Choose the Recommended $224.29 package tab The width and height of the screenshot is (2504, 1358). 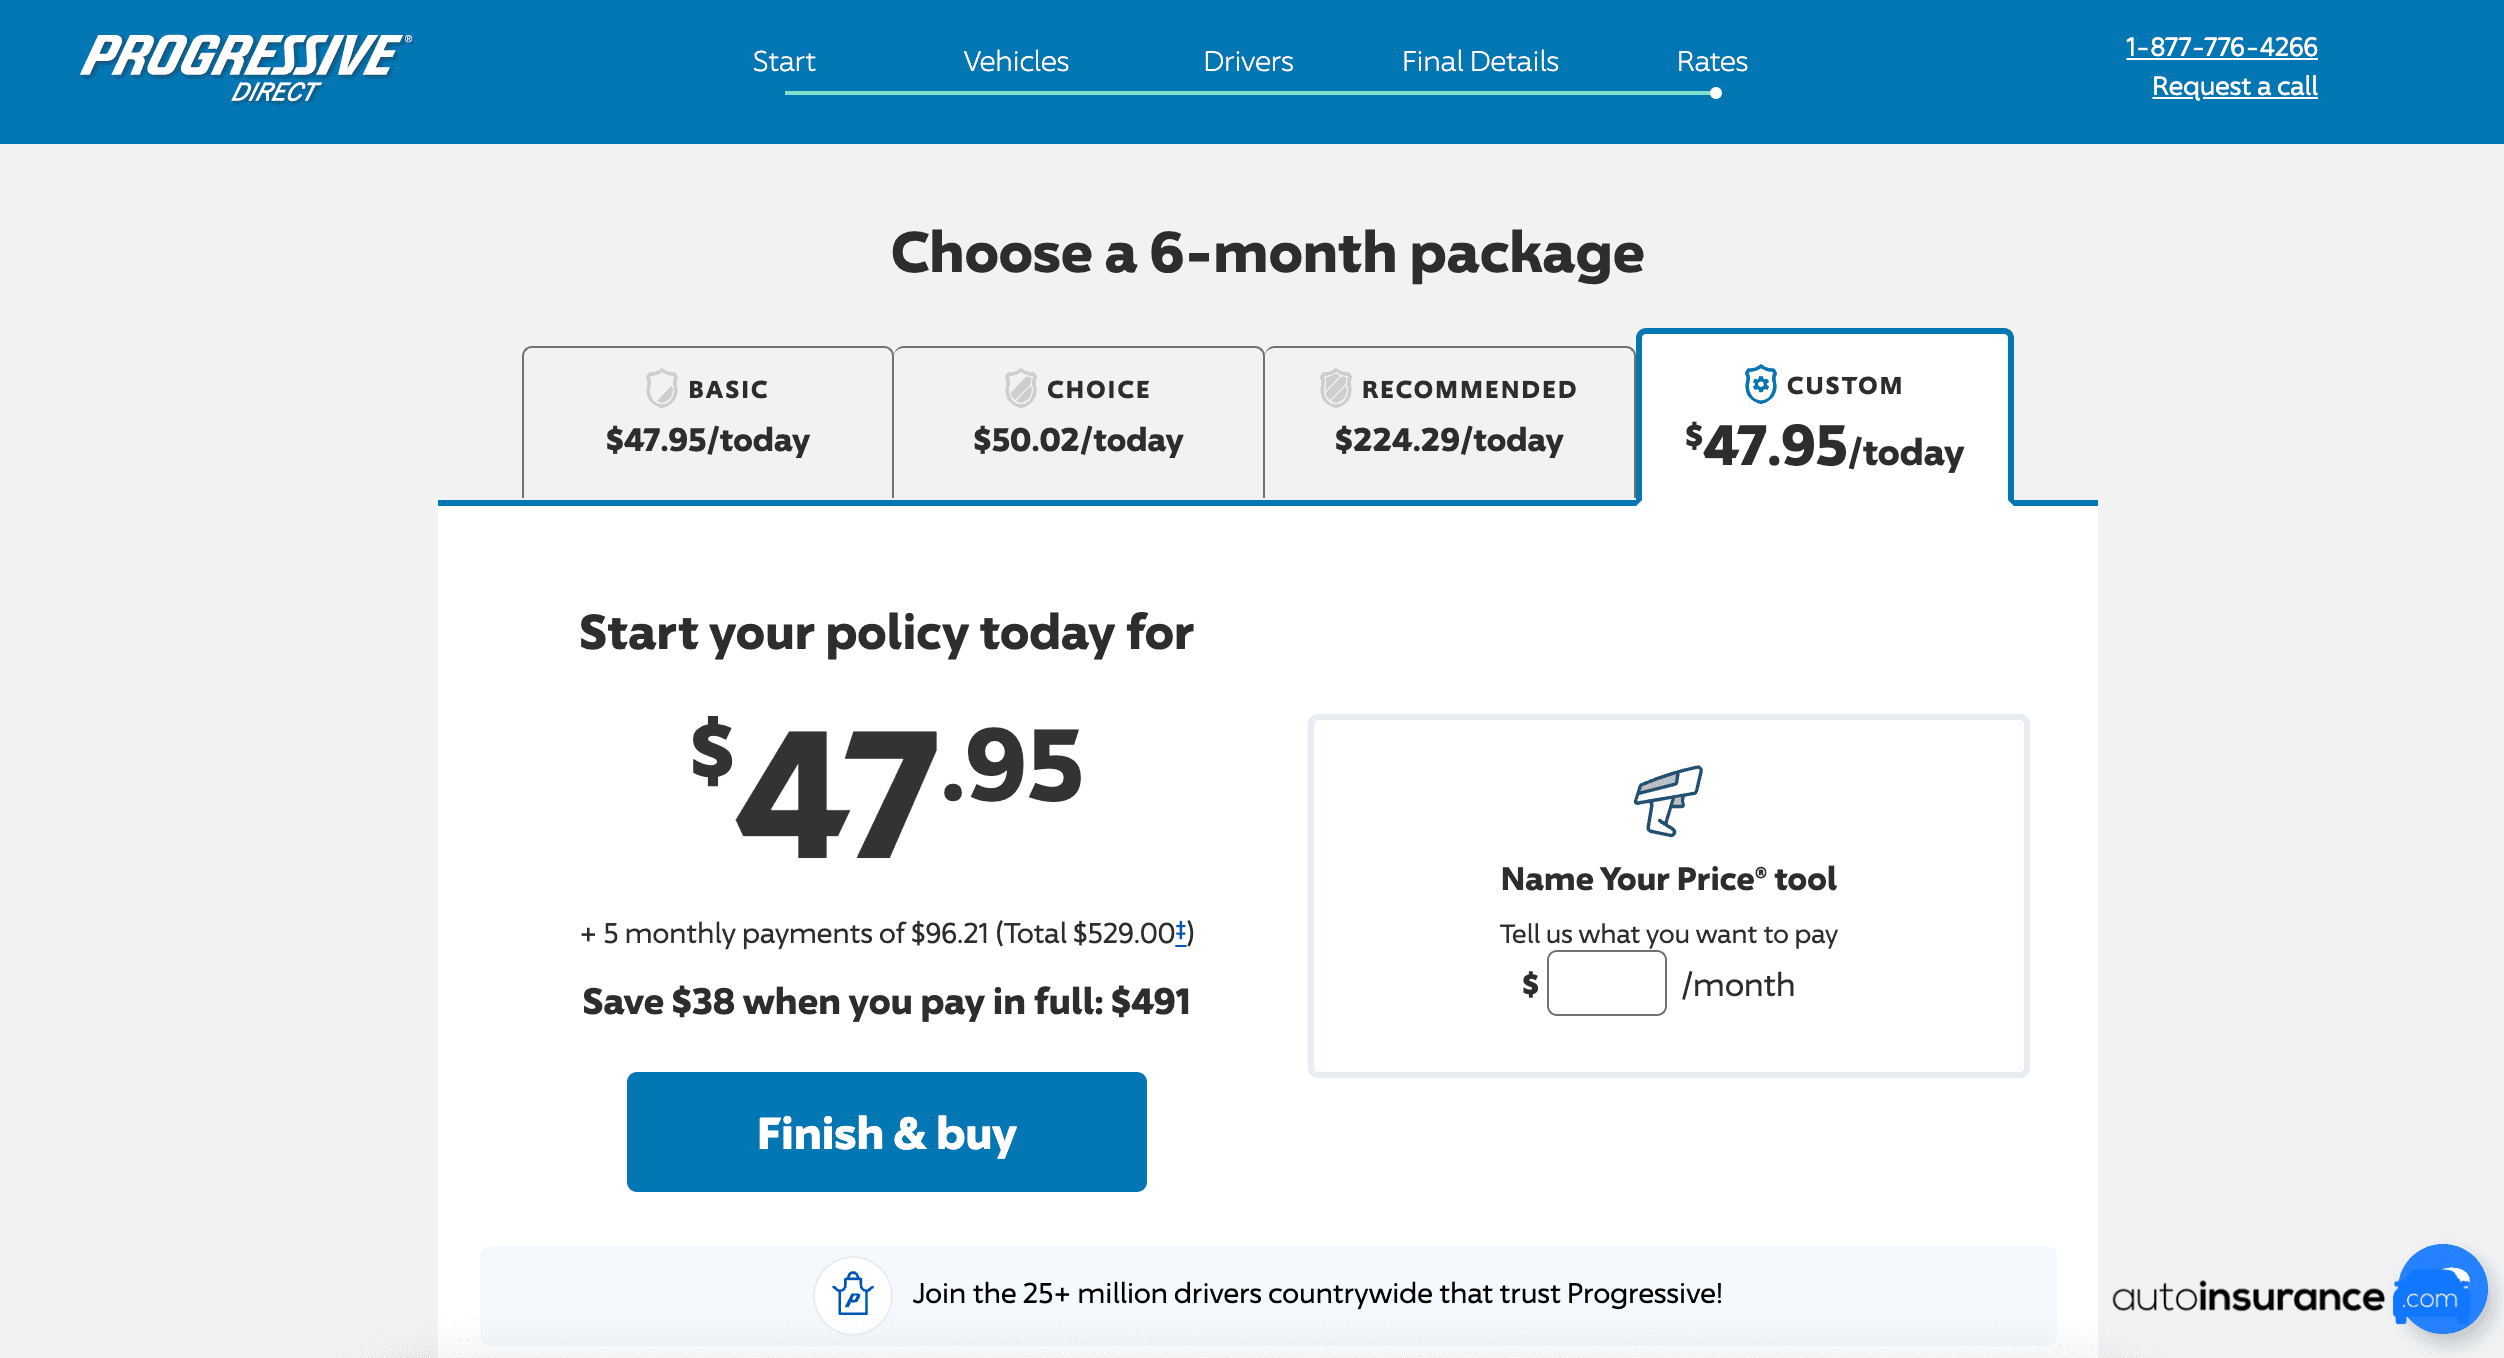[1449, 422]
